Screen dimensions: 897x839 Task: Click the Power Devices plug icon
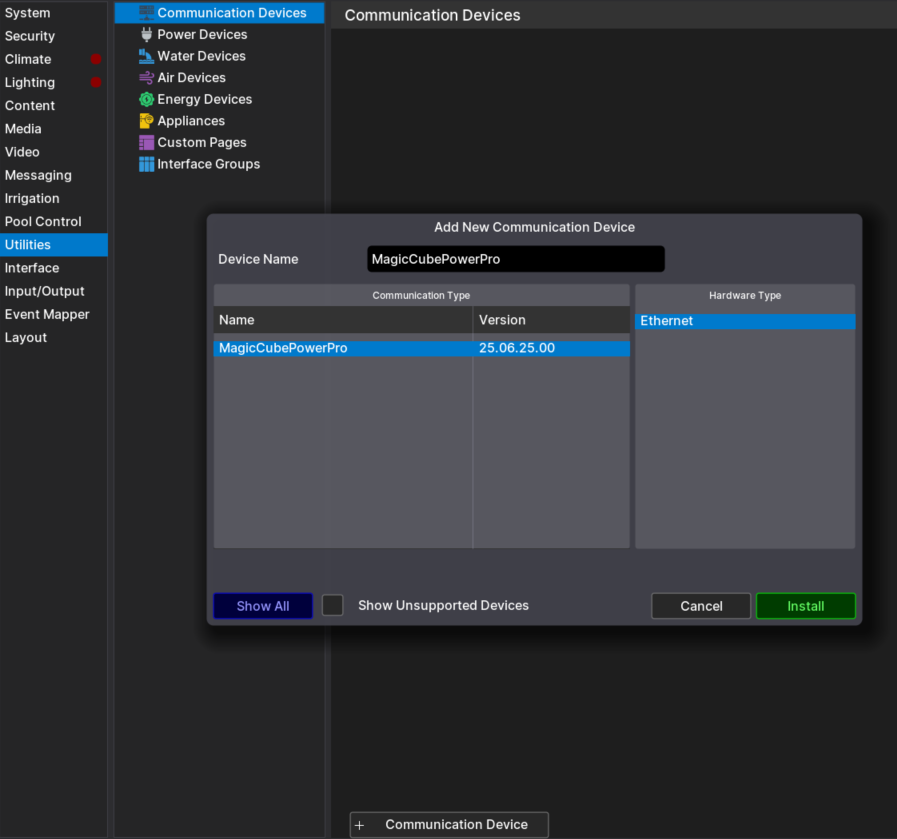[146, 34]
